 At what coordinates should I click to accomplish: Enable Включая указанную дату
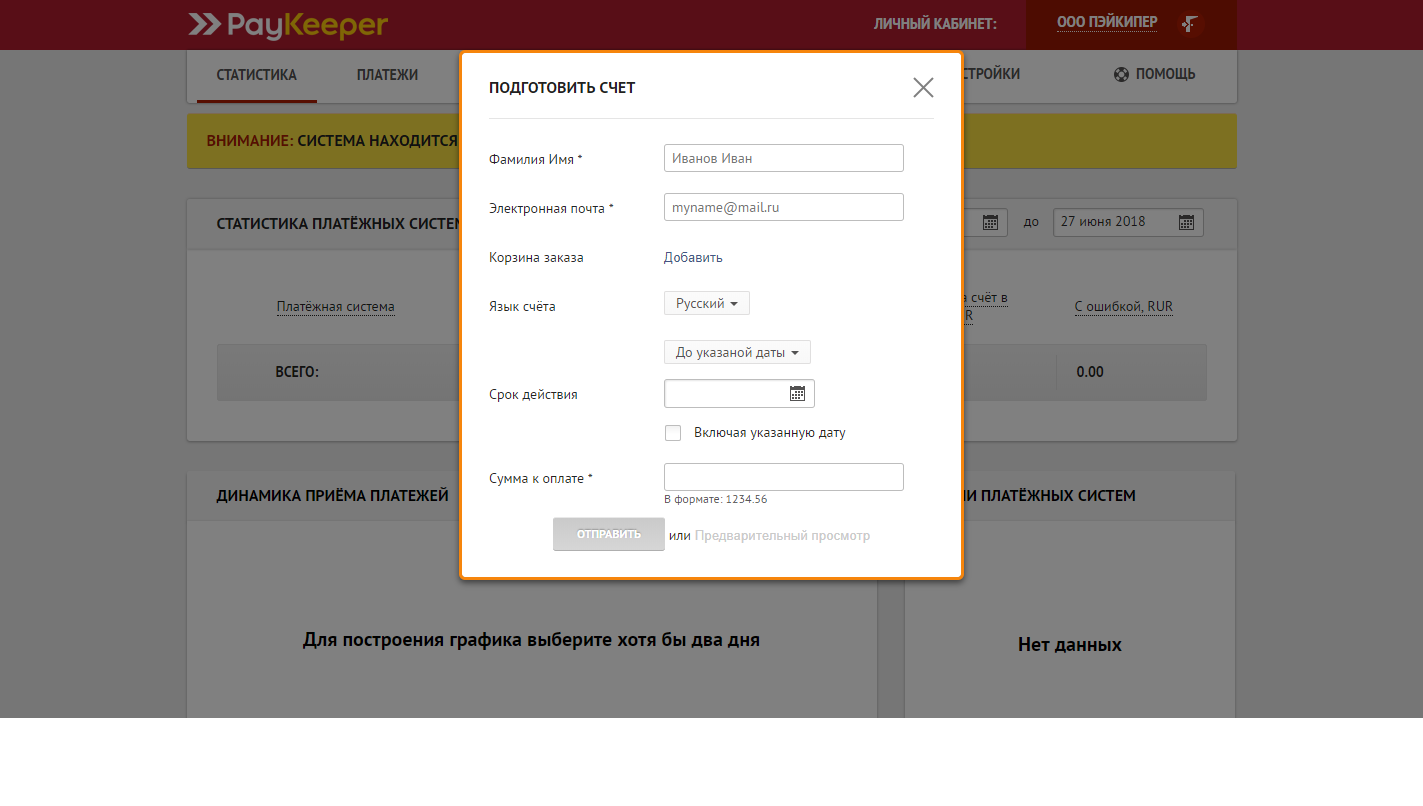673,432
